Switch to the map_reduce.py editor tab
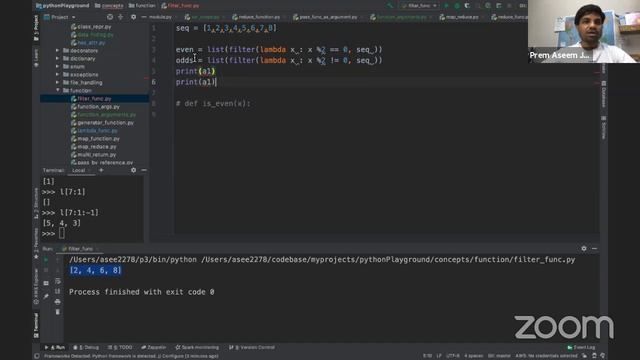Image resolution: width=640 pixels, height=360 pixels. tap(460, 17)
